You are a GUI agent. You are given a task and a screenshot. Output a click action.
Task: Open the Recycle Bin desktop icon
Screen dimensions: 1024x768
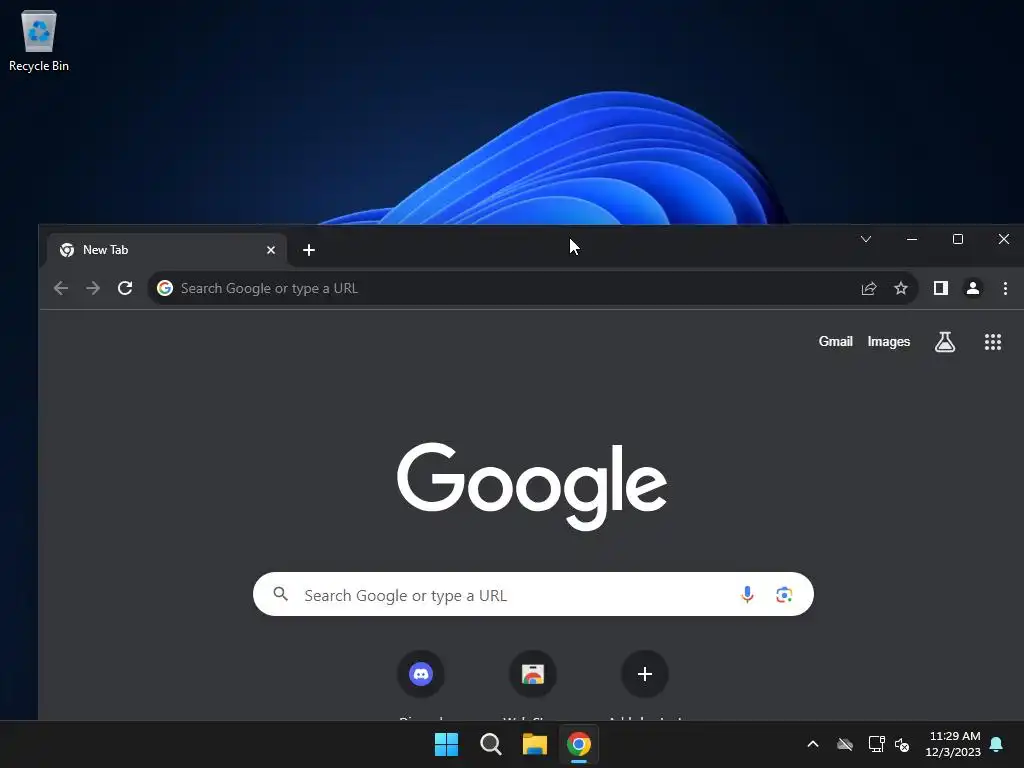[39, 41]
